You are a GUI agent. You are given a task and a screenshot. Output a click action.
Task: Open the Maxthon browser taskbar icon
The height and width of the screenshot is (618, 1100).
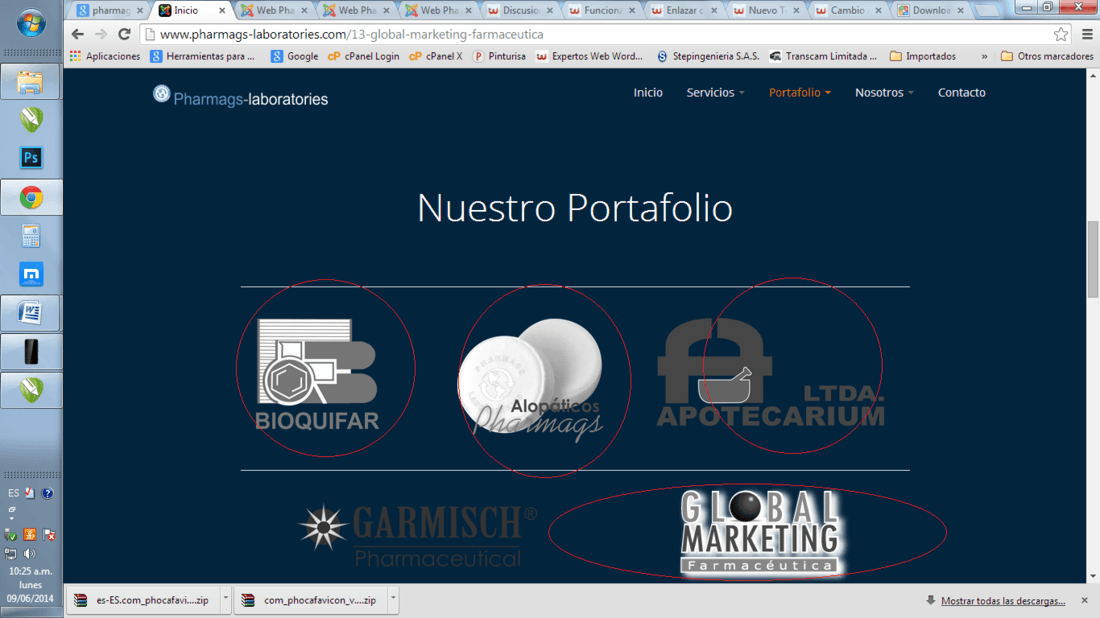pyautogui.click(x=31, y=274)
